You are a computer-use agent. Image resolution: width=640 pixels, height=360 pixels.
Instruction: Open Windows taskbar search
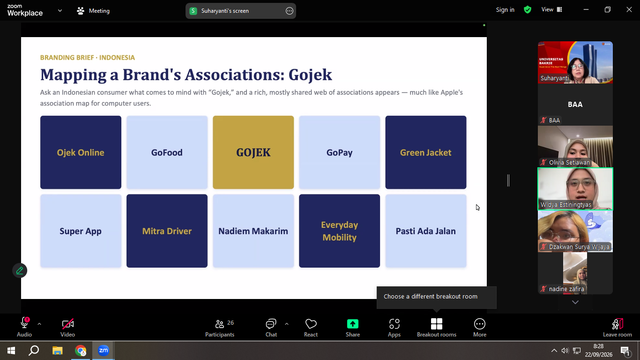click(x=34, y=351)
